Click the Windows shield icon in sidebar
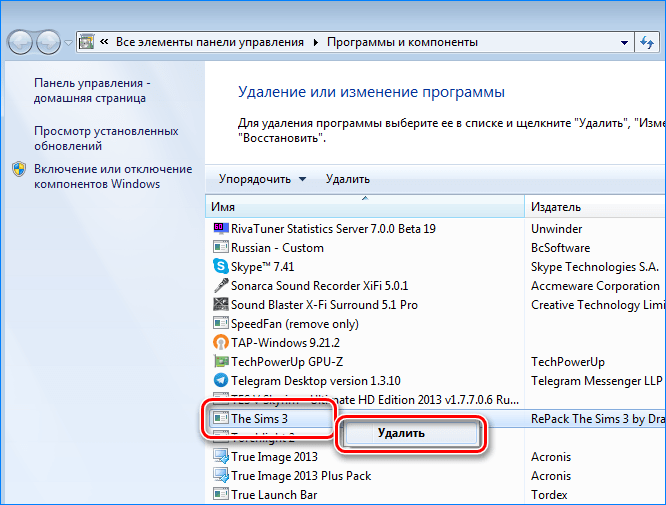 pos(19,169)
